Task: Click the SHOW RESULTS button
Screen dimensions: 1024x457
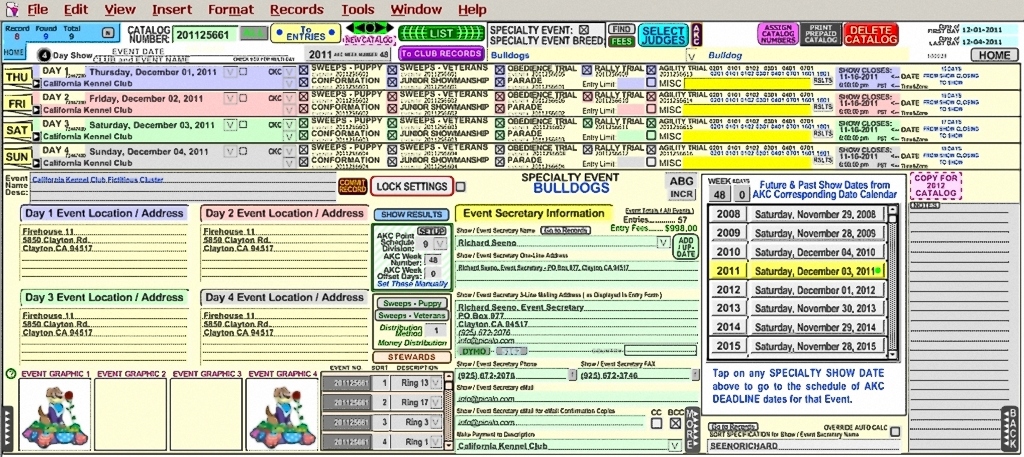Action: pyautogui.click(x=411, y=214)
